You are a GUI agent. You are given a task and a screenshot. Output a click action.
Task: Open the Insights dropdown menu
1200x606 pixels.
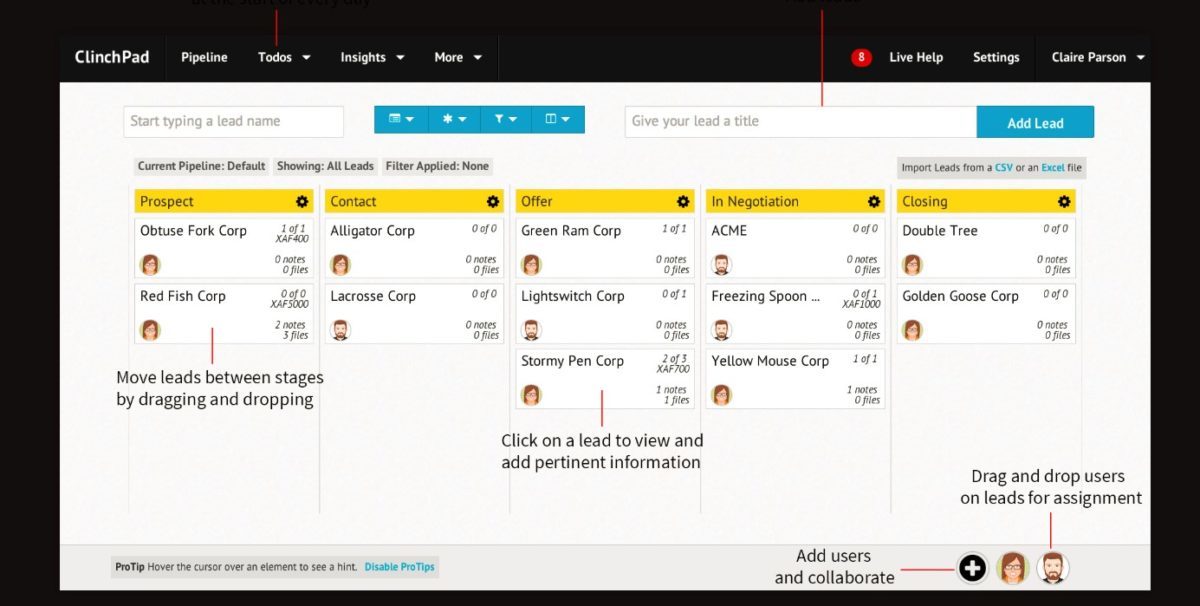[x=372, y=57]
